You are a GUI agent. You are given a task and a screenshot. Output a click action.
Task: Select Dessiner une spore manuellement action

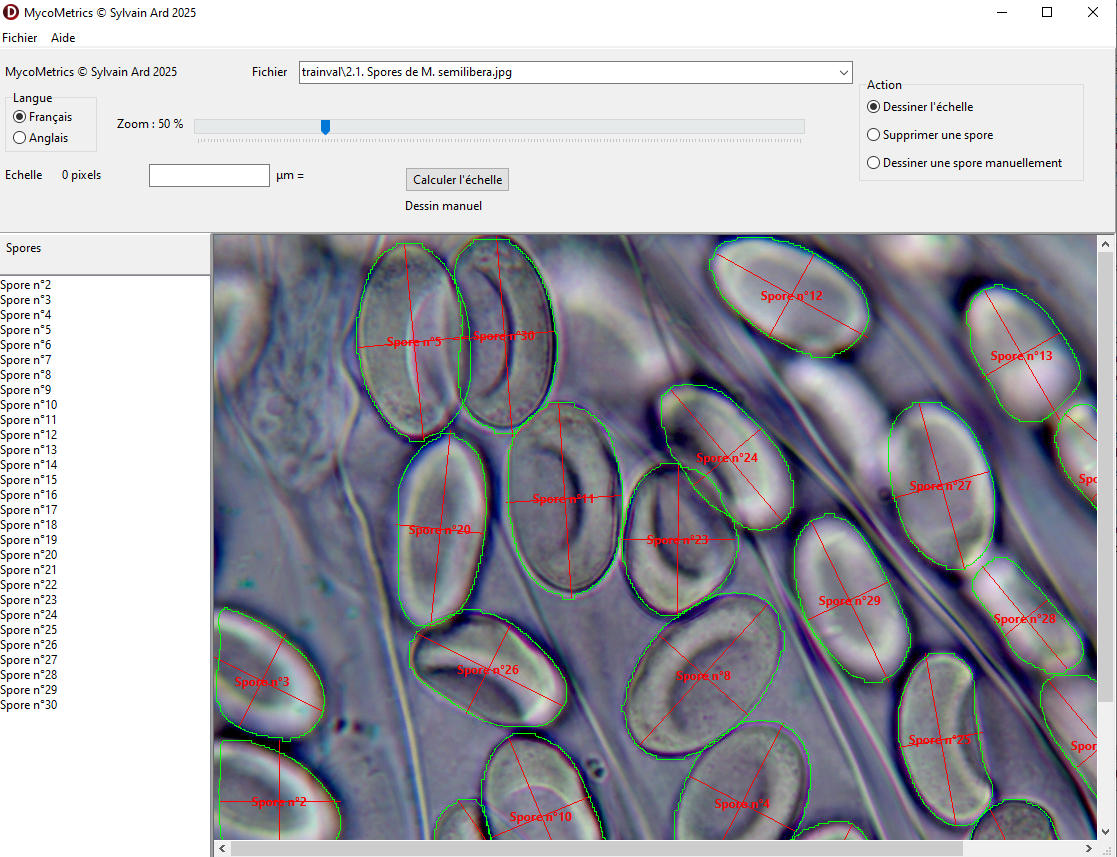965,162
